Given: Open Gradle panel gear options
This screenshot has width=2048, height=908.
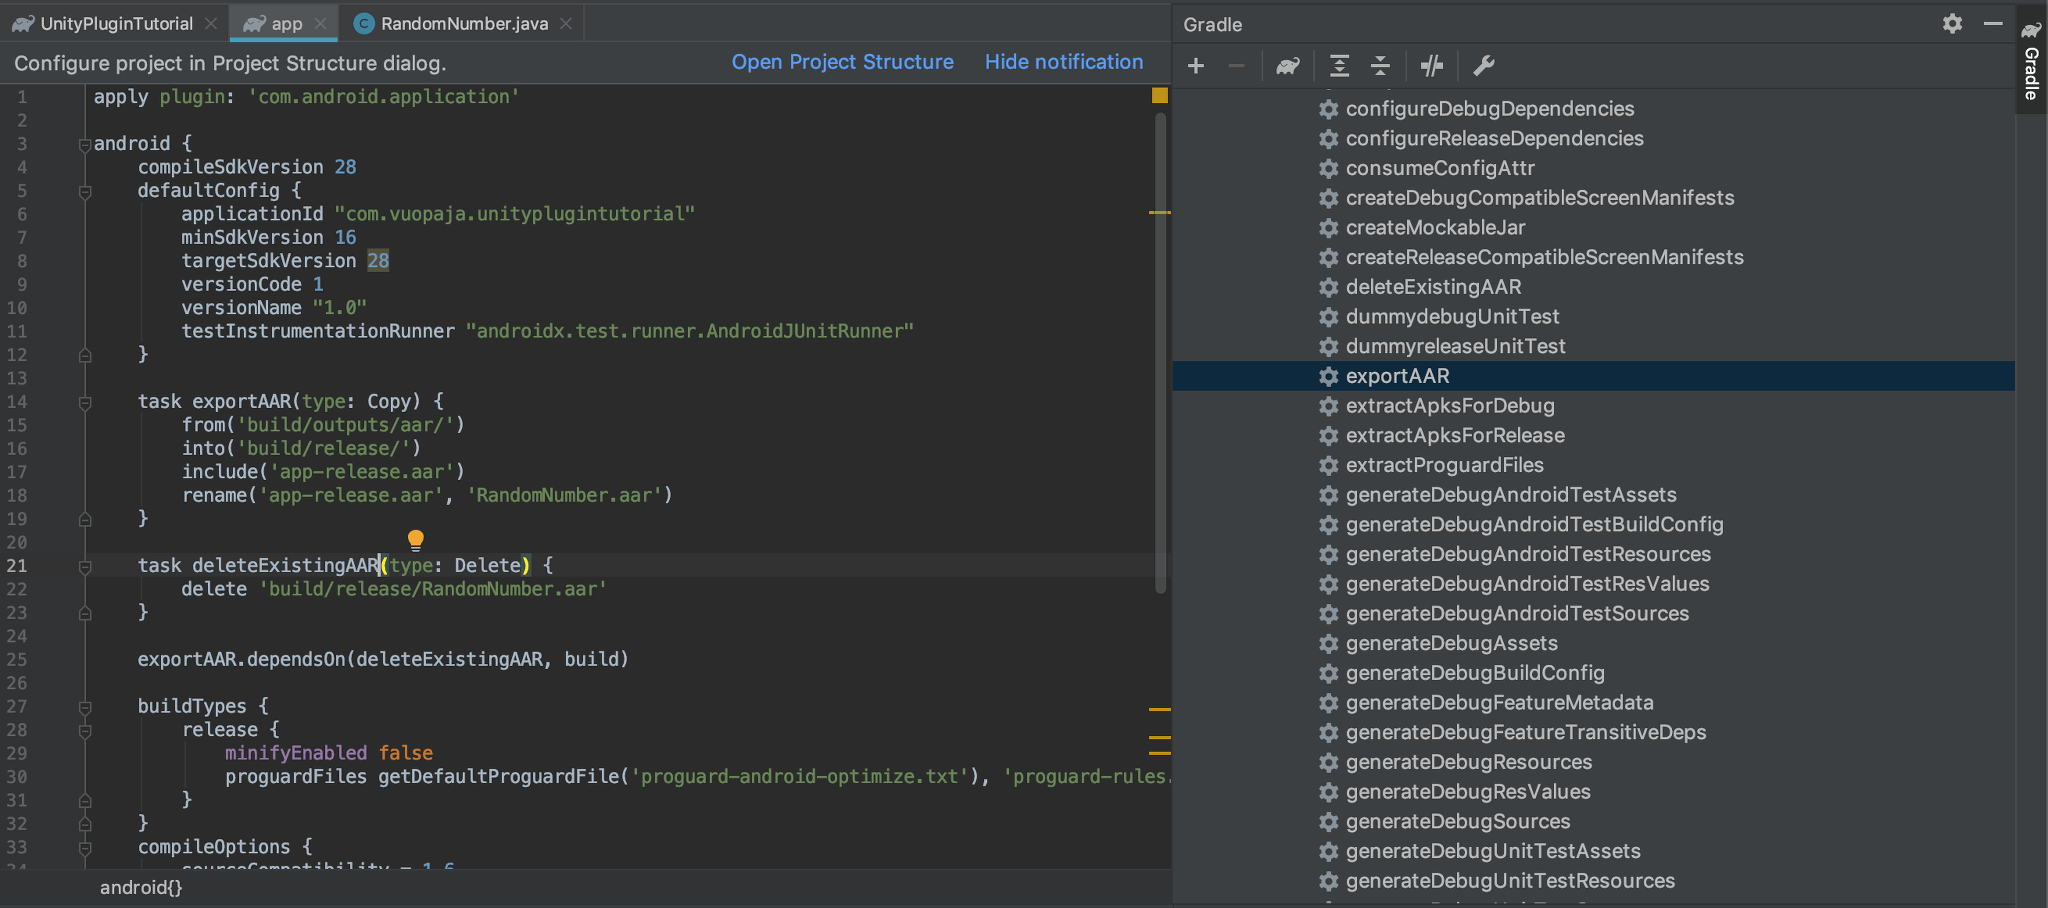Looking at the screenshot, I should [1952, 24].
